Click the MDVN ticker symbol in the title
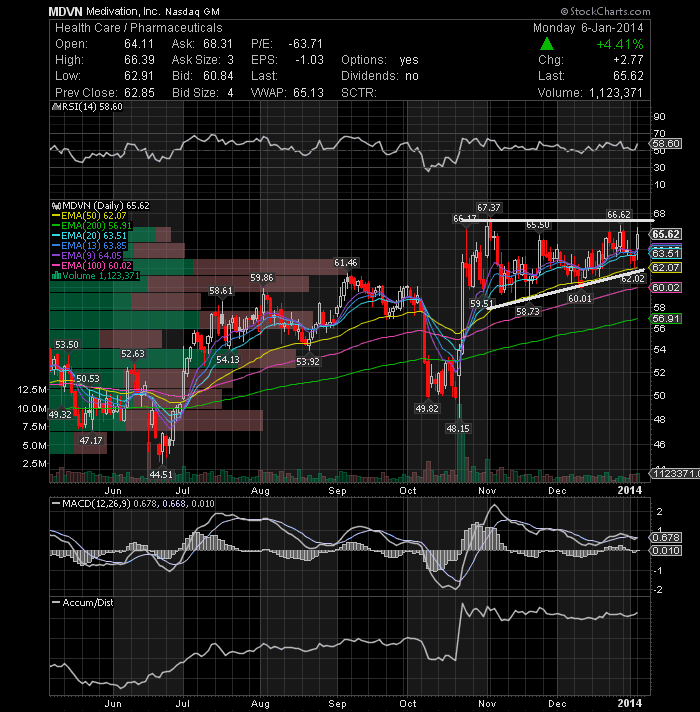700x712 pixels. (65, 11)
